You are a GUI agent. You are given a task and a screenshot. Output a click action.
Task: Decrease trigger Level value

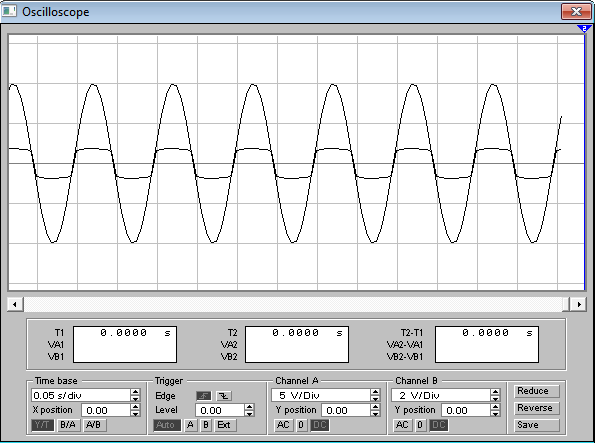[x=249, y=414]
